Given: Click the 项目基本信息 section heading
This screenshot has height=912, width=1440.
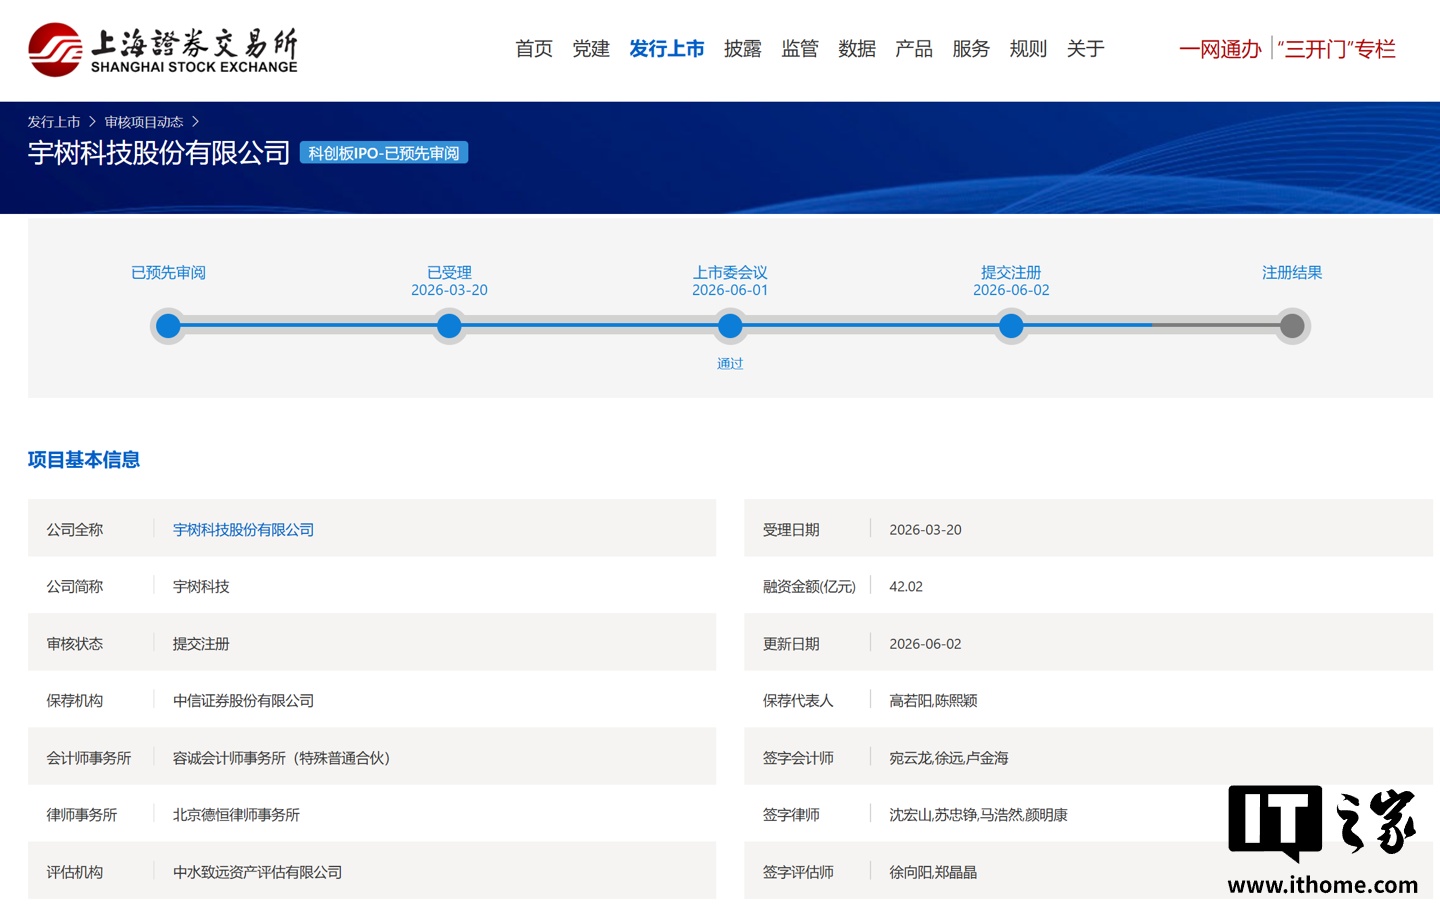Looking at the screenshot, I should coord(84,460).
